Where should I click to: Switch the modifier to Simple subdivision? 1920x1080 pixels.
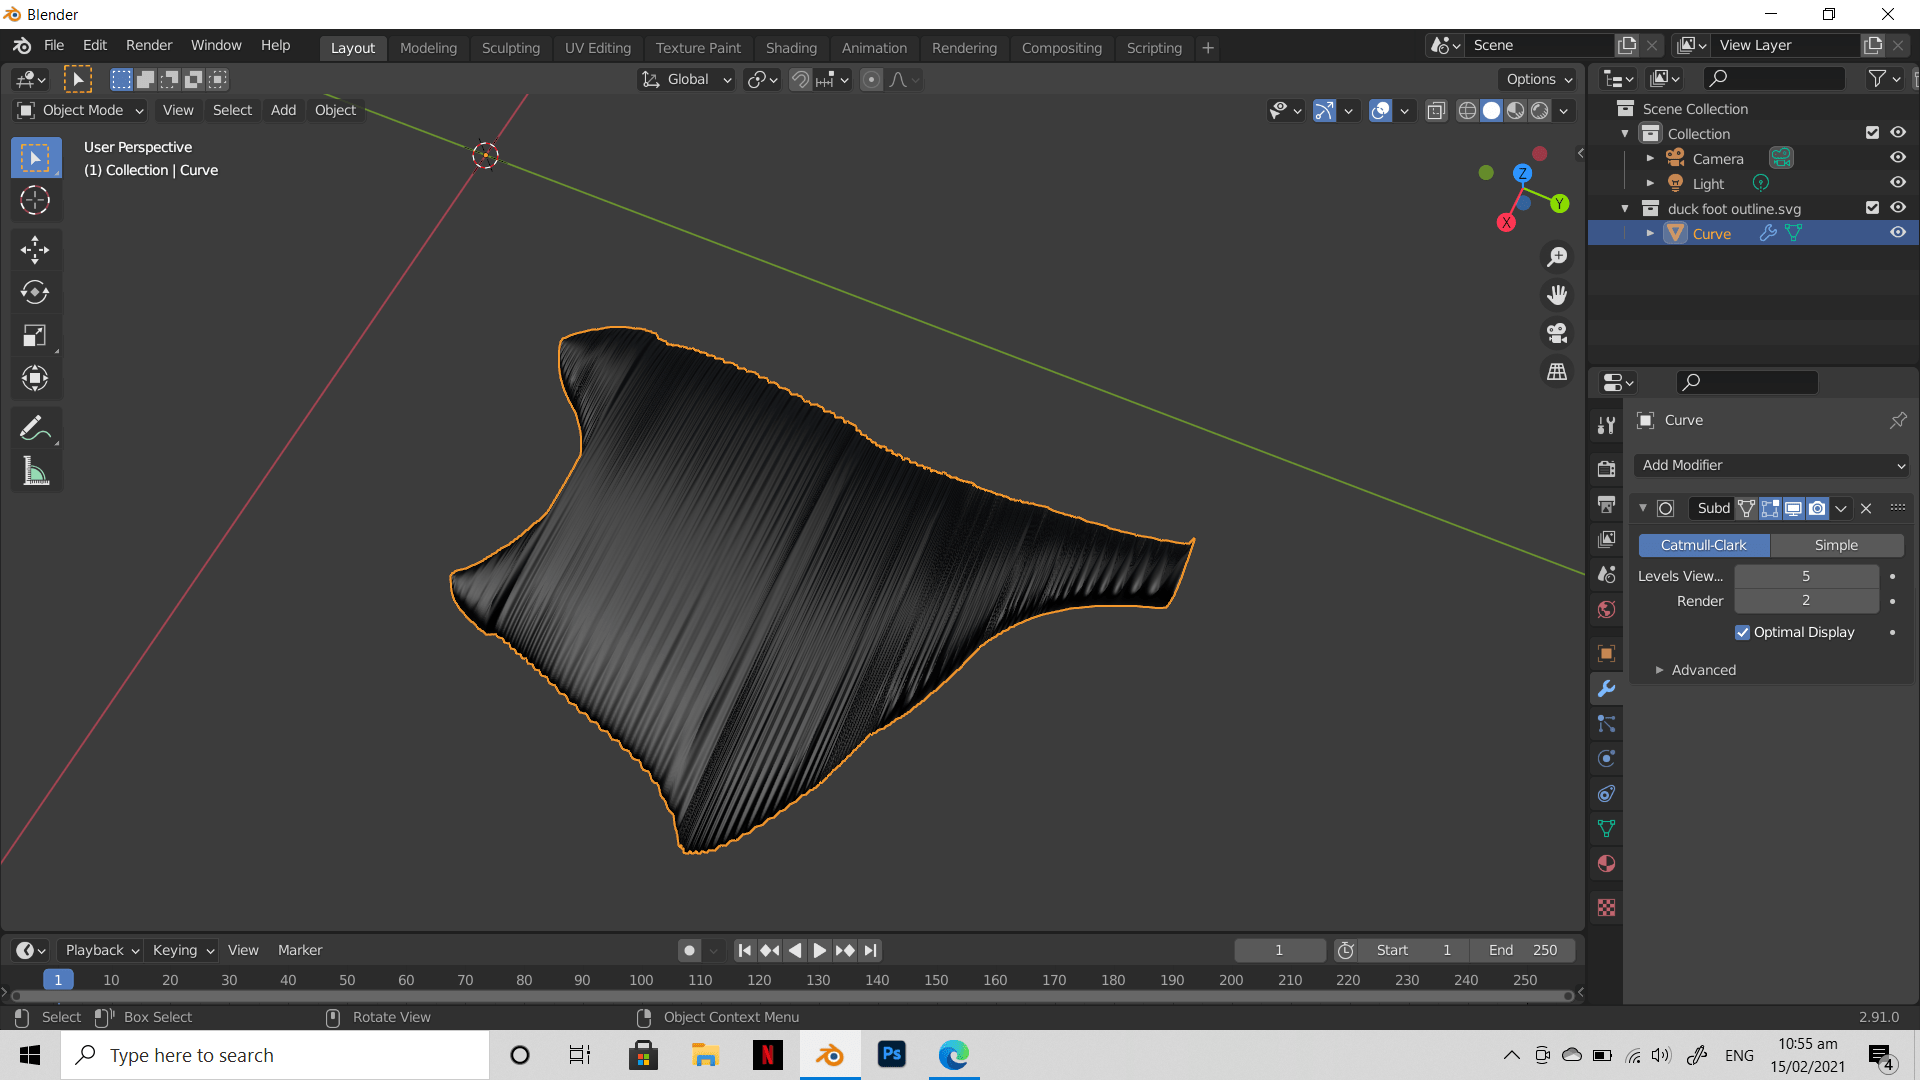point(1836,545)
